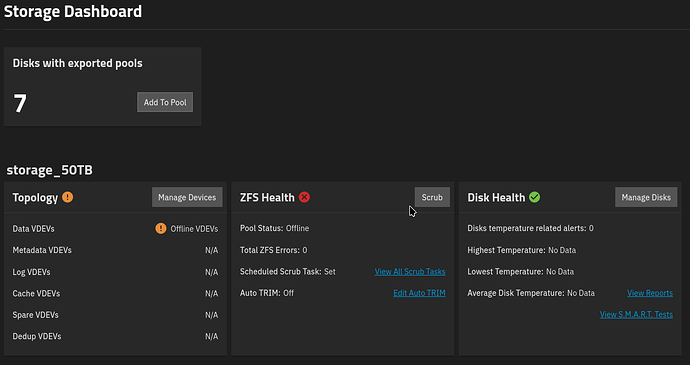Click the Scheduled Scrub Task: Set text

pyautogui.click(x=288, y=272)
